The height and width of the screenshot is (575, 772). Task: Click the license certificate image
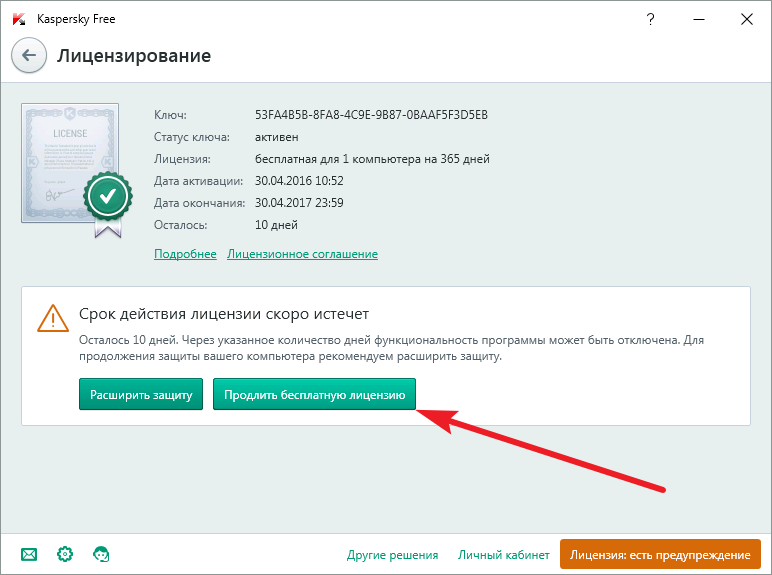click(70, 163)
